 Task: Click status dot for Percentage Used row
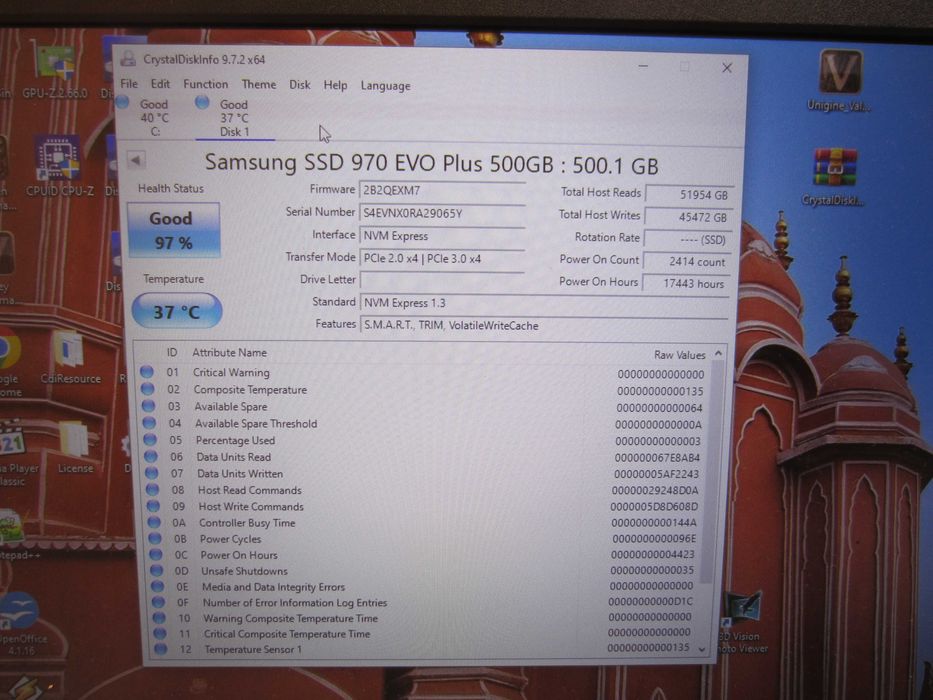pyautogui.click(x=150, y=440)
